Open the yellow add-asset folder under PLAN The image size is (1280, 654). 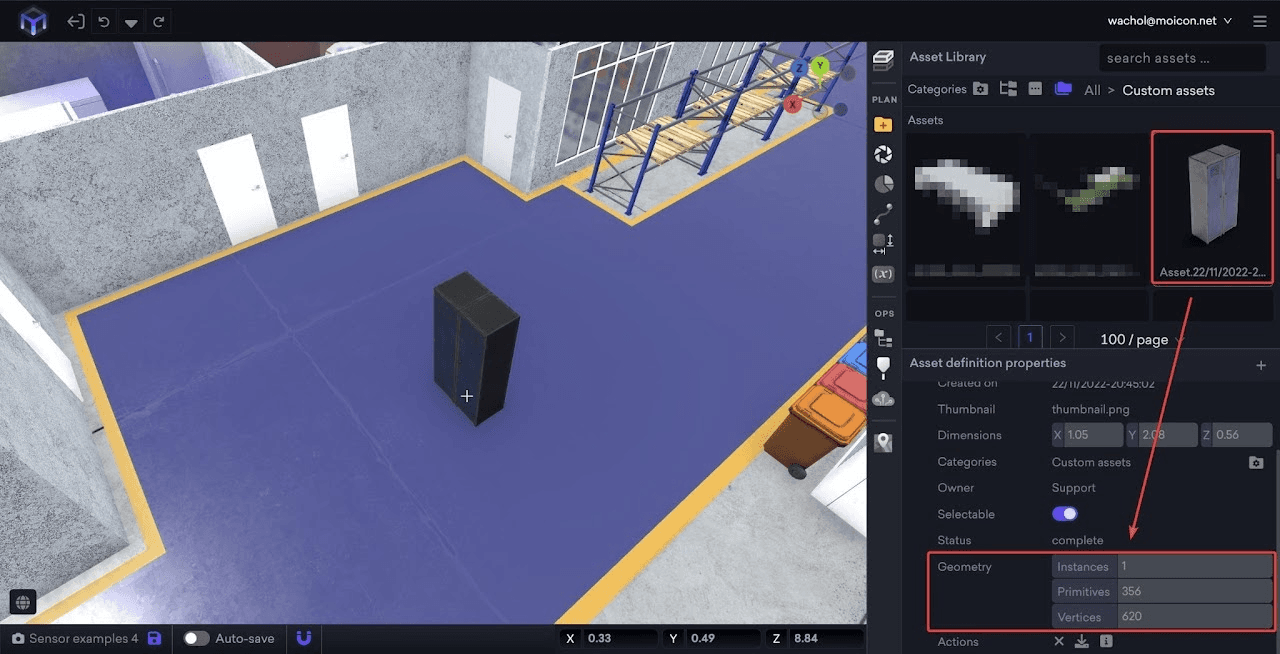883,125
